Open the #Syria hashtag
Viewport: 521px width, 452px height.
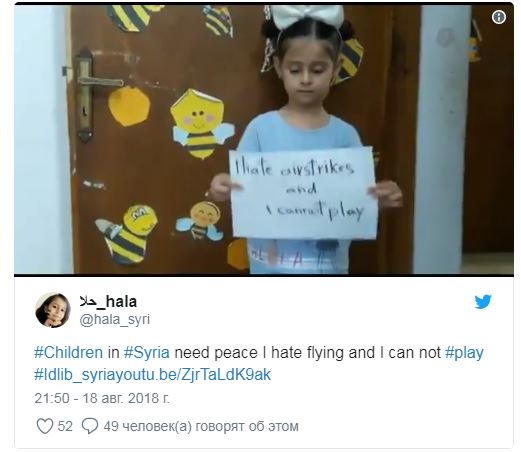[147, 353]
